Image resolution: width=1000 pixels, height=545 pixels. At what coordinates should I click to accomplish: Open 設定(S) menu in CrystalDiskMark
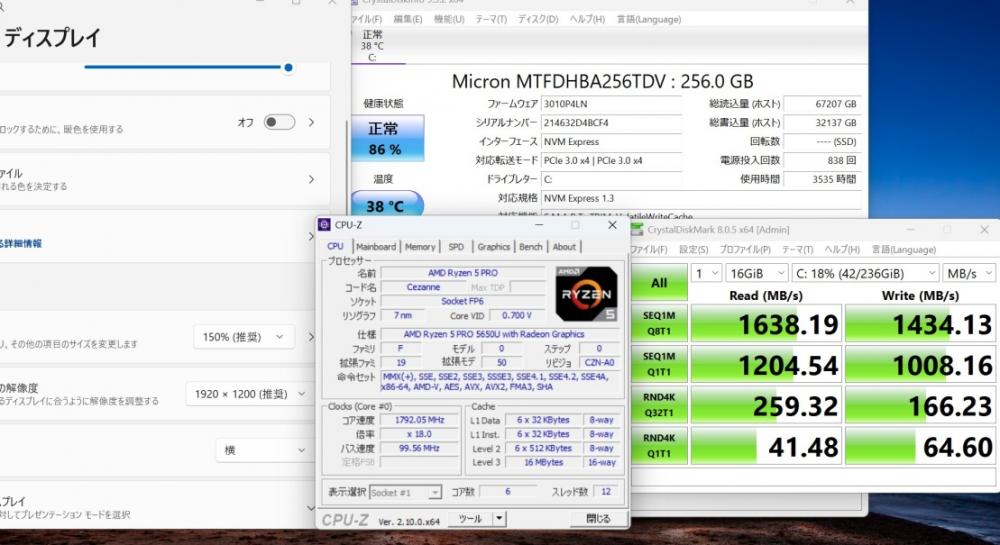[x=693, y=250]
